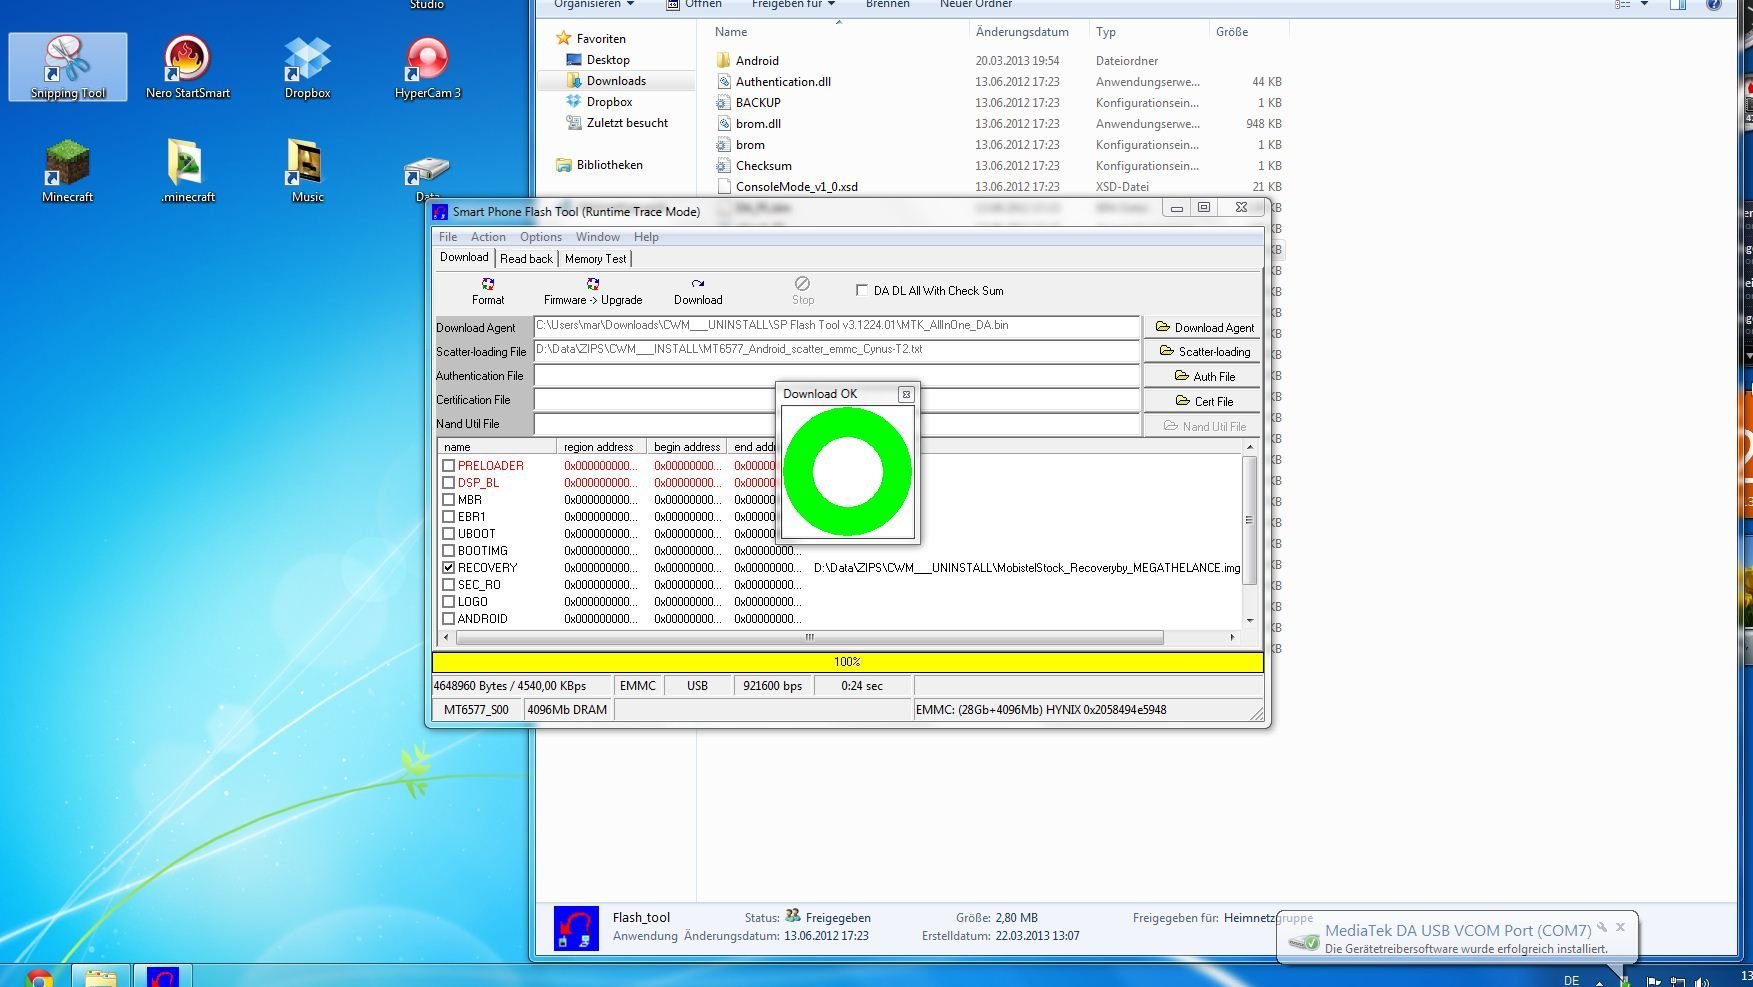Viewport: 1753px width, 987px height.
Task: Open the HyperCam 3 desktop icon
Action: point(427,67)
